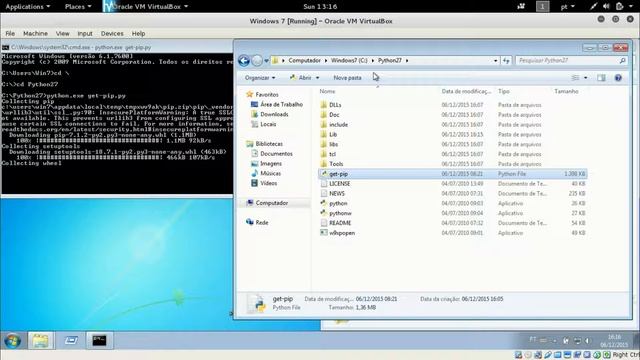Screen dimensions: 640x360
Task: Click Explorer forward arrow button
Action: pos(257,61)
